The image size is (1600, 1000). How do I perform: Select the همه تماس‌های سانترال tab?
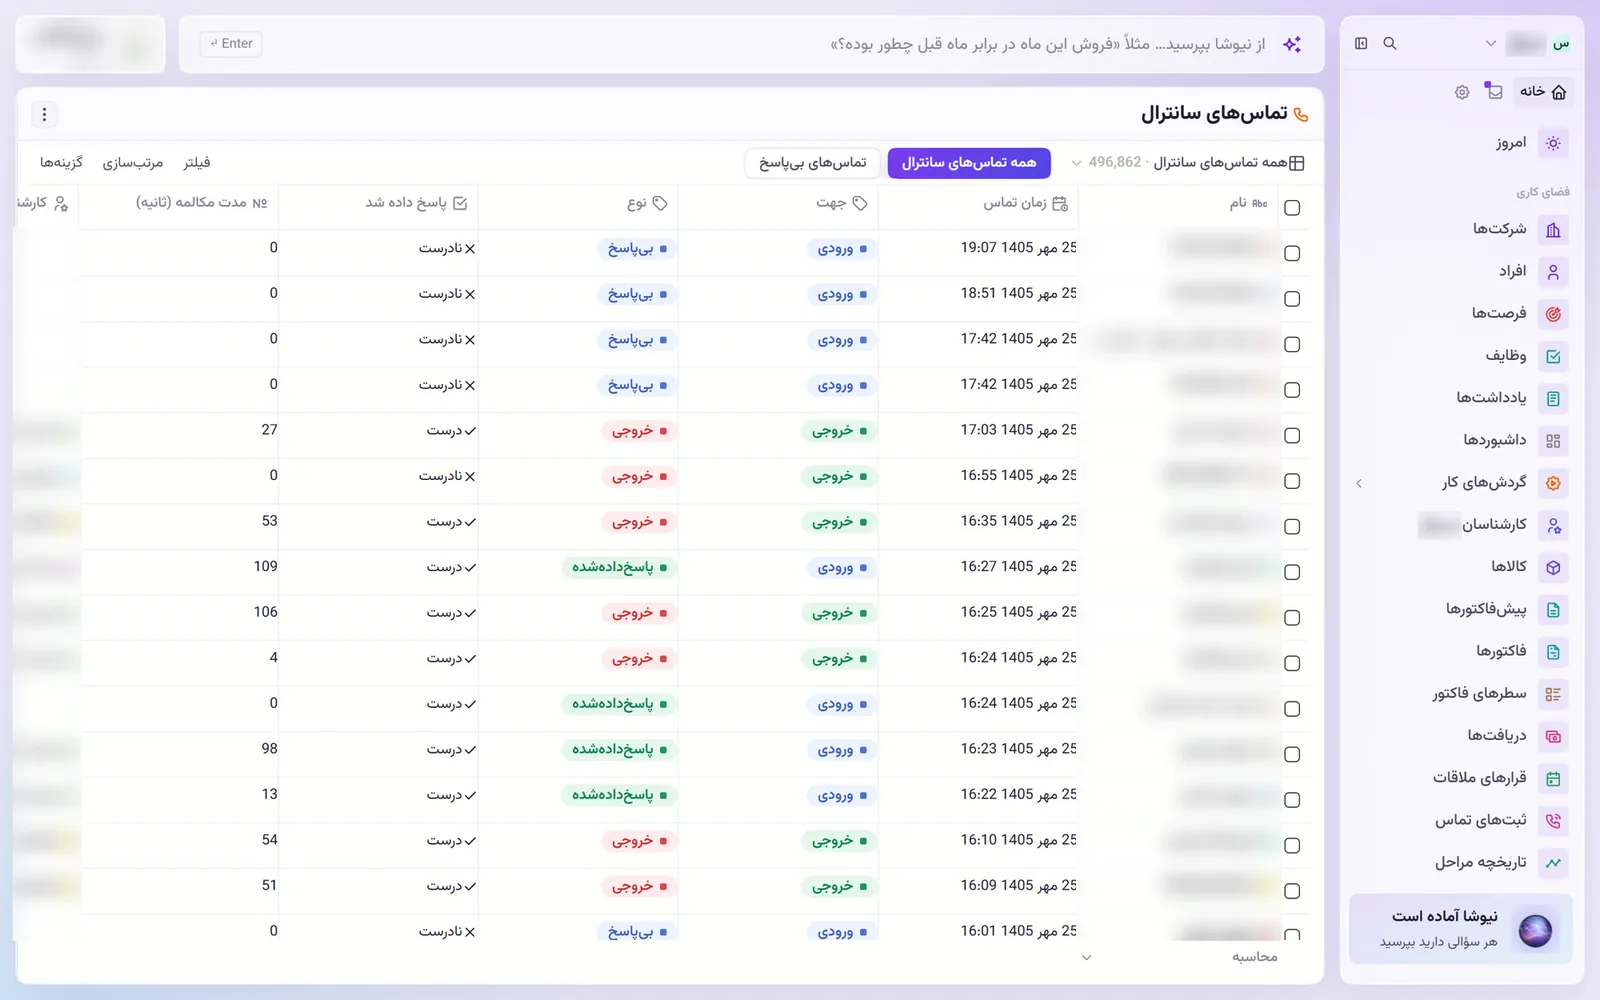[969, 163]
